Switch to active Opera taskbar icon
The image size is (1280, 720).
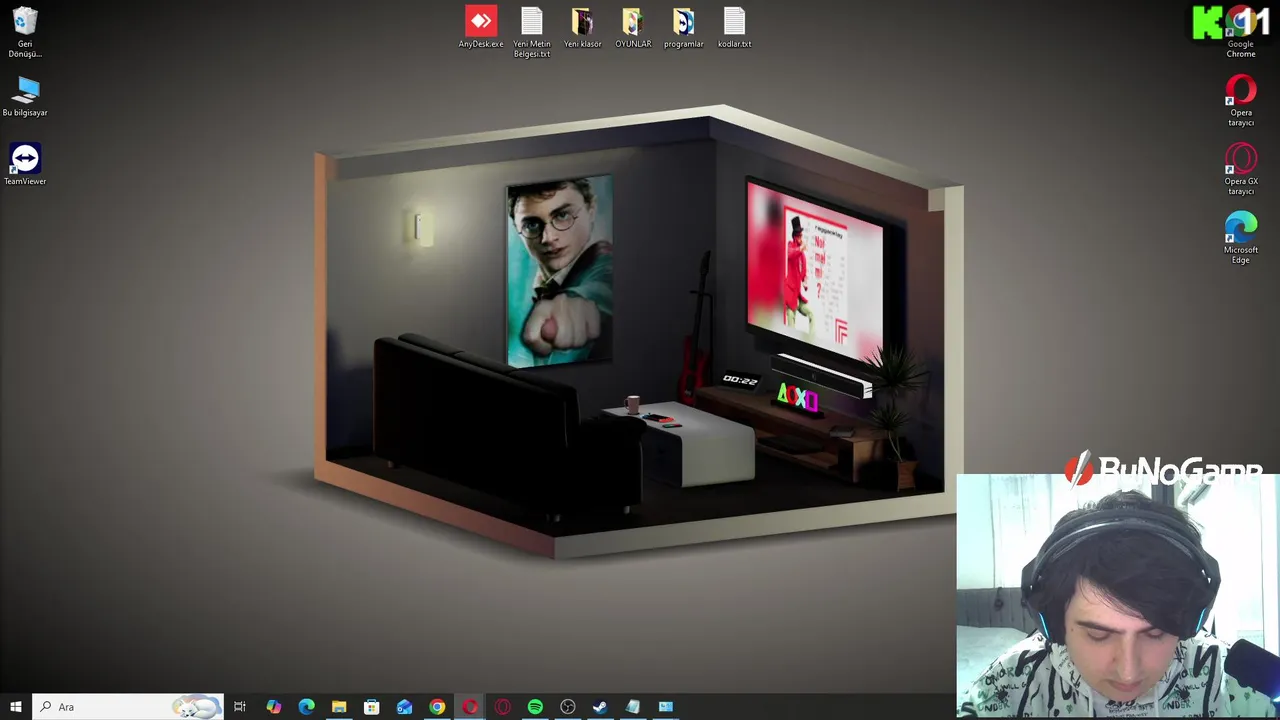(470, 707)
